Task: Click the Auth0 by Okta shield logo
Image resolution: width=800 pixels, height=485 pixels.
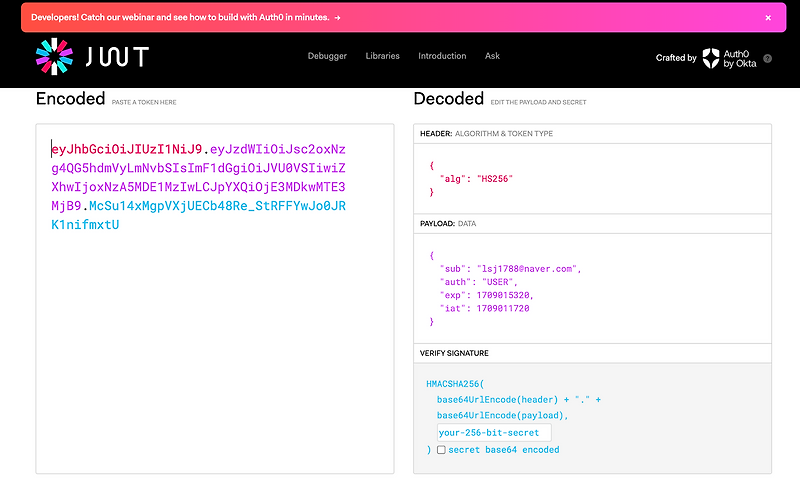Action: tap(711, 57)
